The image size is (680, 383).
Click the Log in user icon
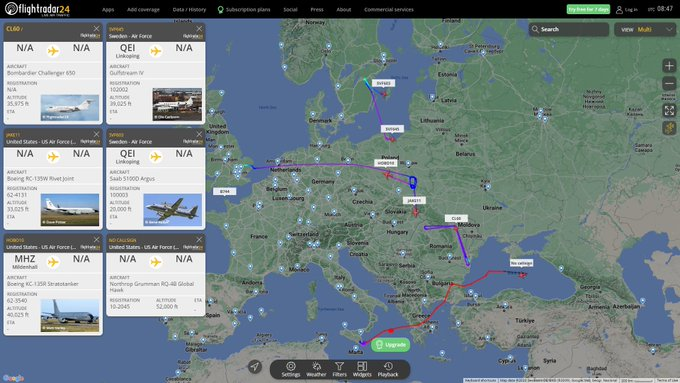coord(619,10)
